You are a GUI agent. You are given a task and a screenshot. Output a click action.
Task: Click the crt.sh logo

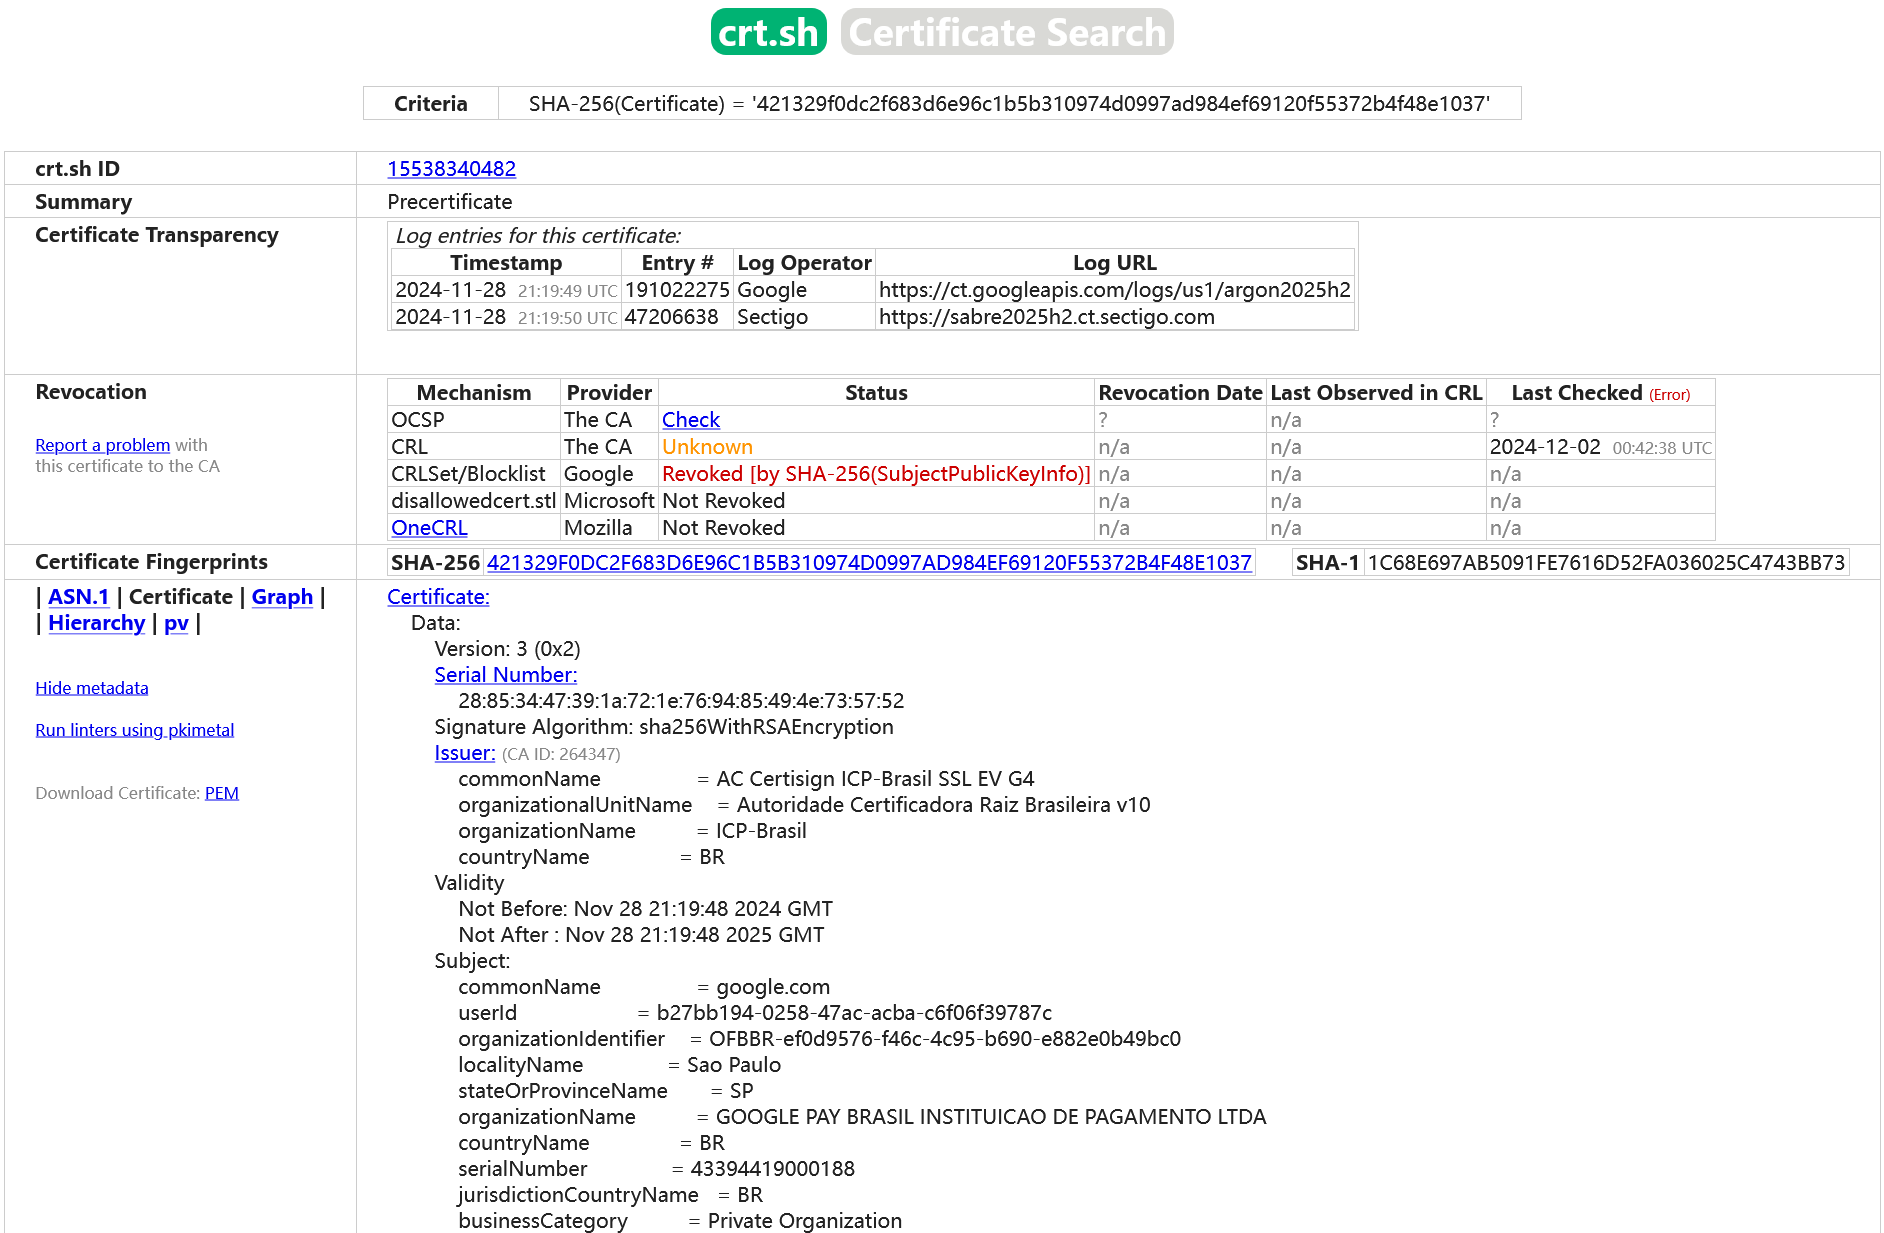768,32
